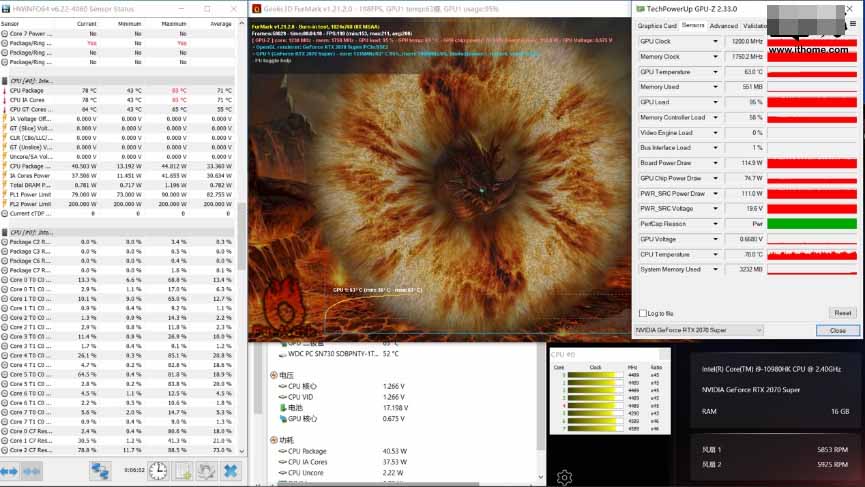Open GPU-Z hamburger menu icon
This screenshot has width=865, height=487.
[853, 24]
